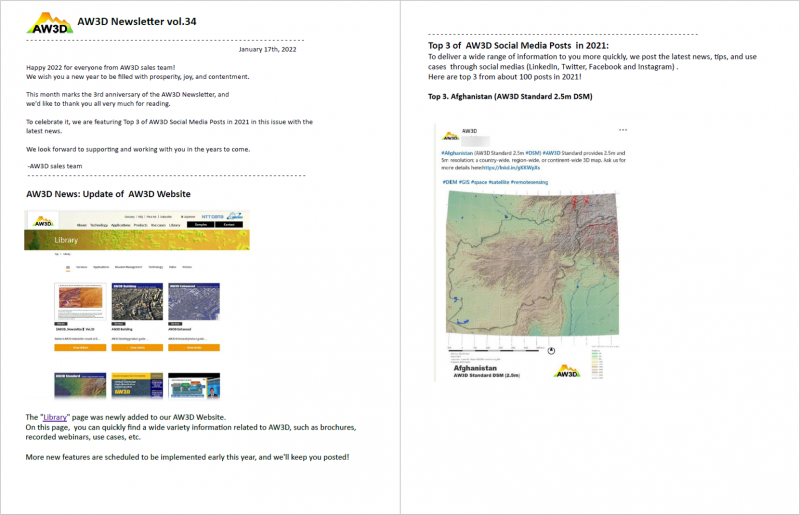The image size is (800, 515).
Task: Click the NTT DATA logo in website screenshot
Action: click(212, 216)
